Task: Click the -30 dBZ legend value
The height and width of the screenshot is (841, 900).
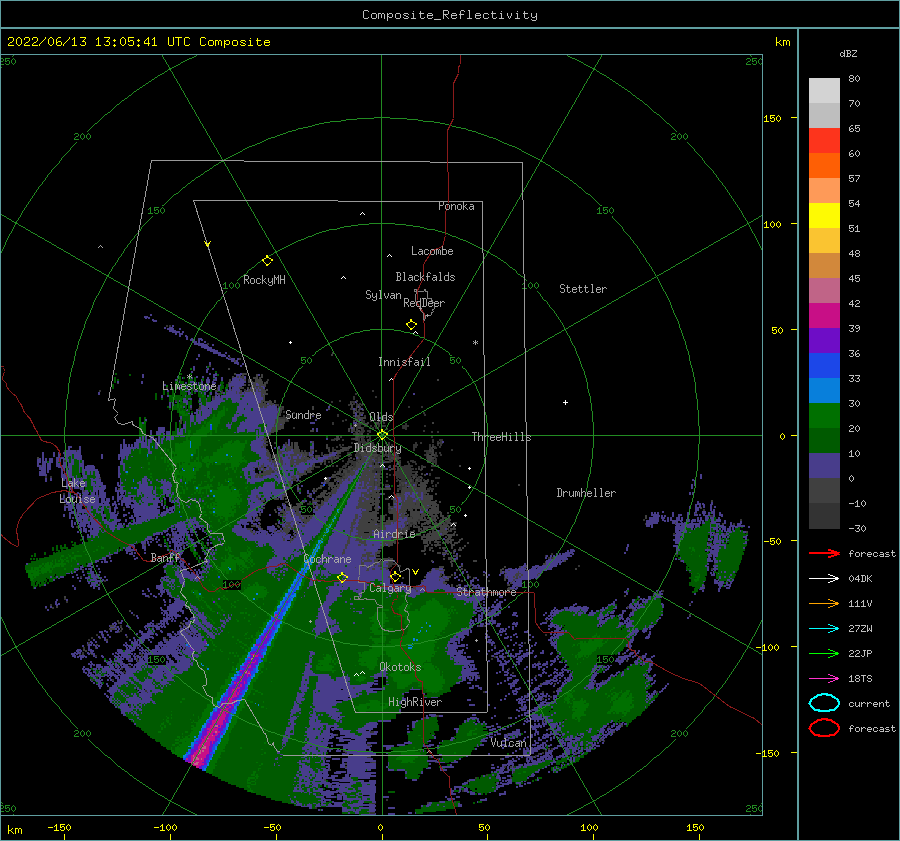Action: [857, 528]
